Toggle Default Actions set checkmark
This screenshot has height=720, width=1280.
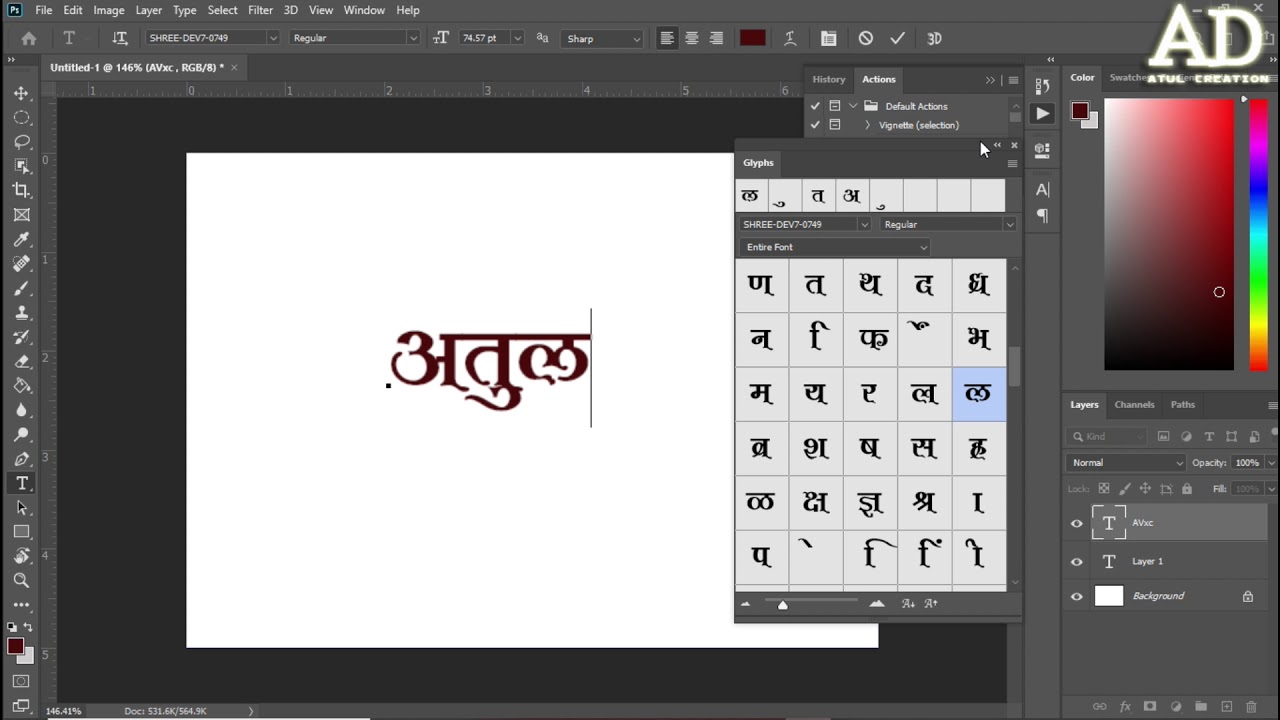click(815, 106)
